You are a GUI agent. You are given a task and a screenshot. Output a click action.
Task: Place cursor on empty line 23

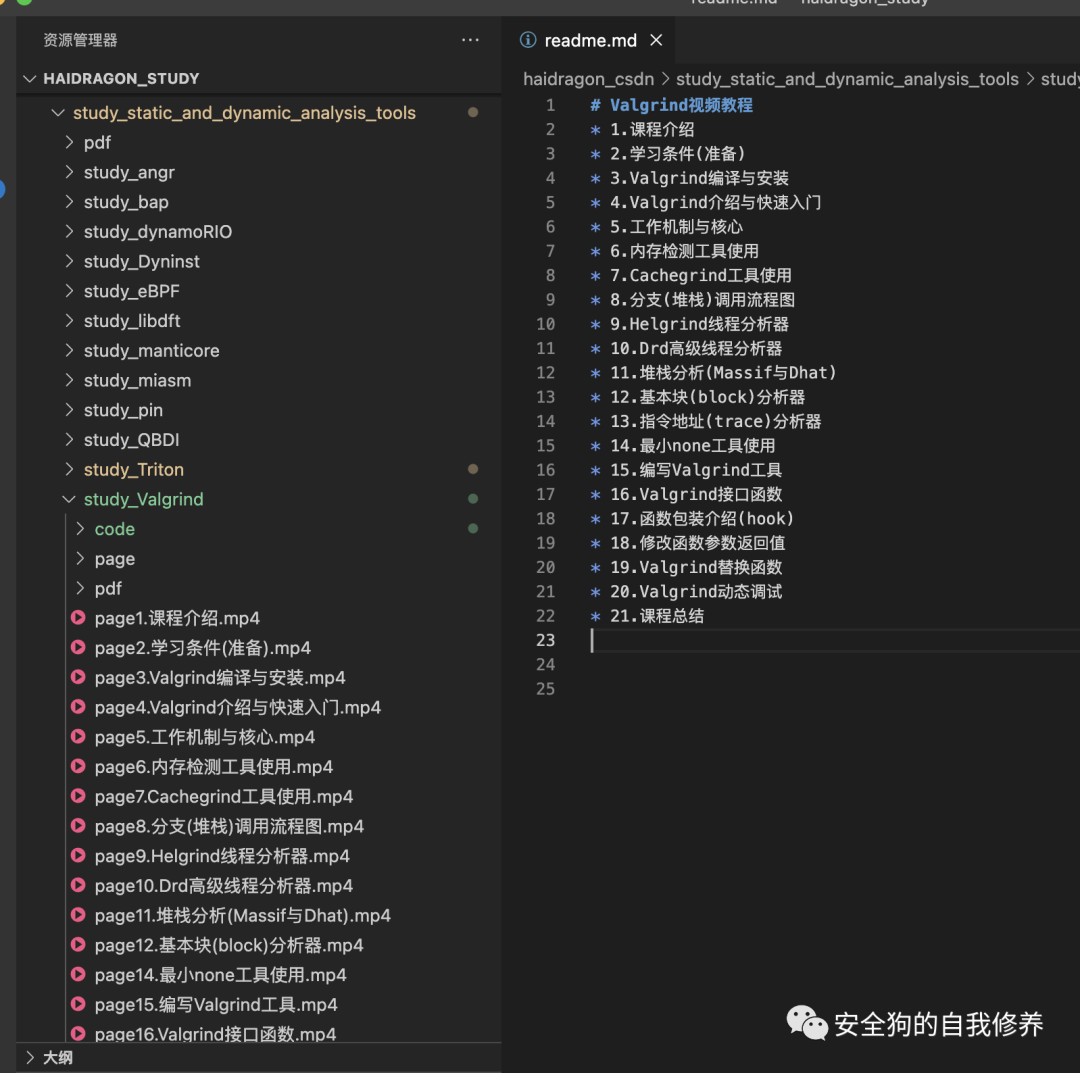tap(833, 640)
